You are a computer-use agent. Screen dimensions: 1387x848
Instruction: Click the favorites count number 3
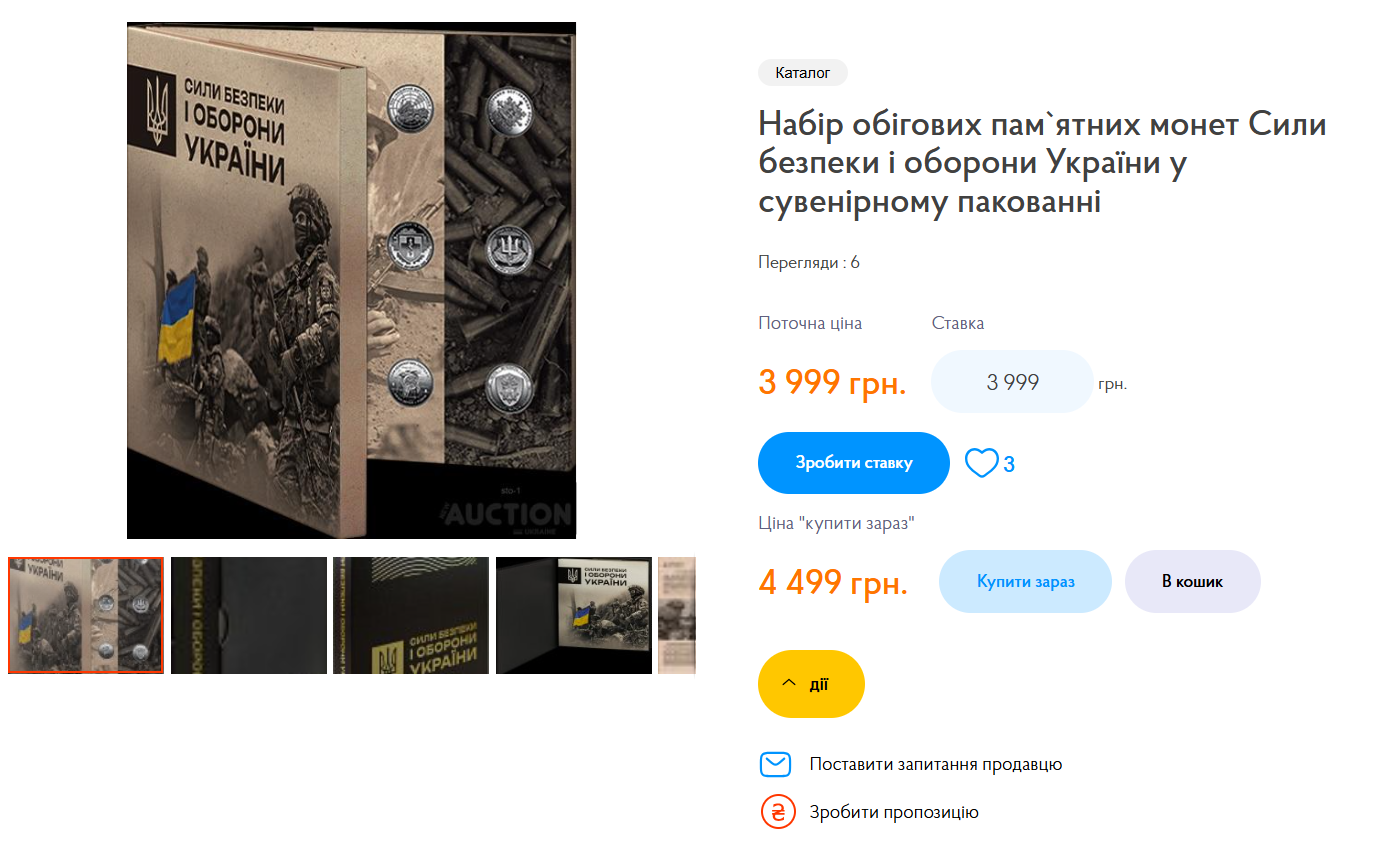pyautogui.click(x=1009, y=464)
